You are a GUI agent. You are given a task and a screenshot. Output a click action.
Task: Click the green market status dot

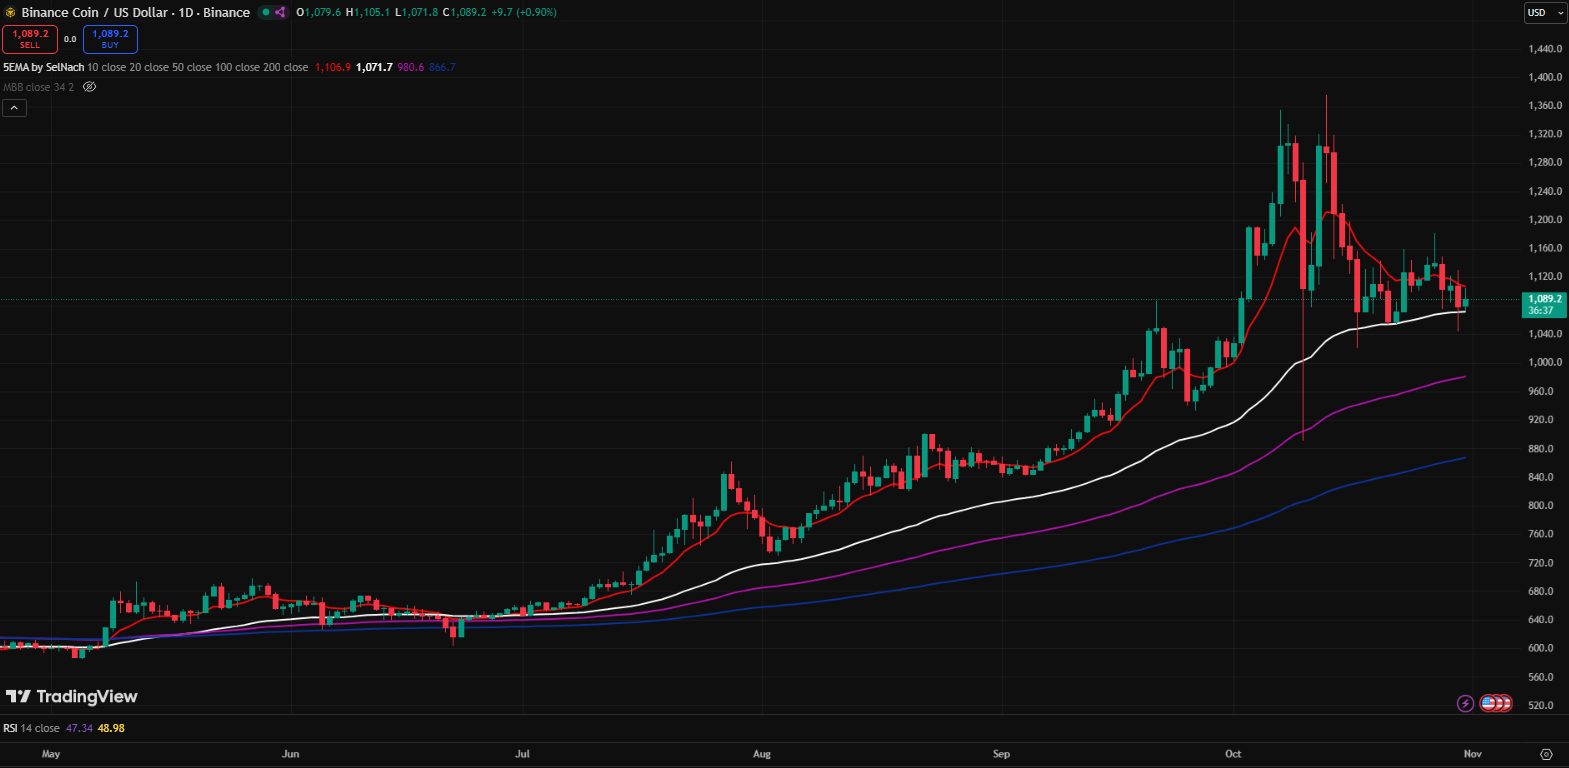pos(265,13)
